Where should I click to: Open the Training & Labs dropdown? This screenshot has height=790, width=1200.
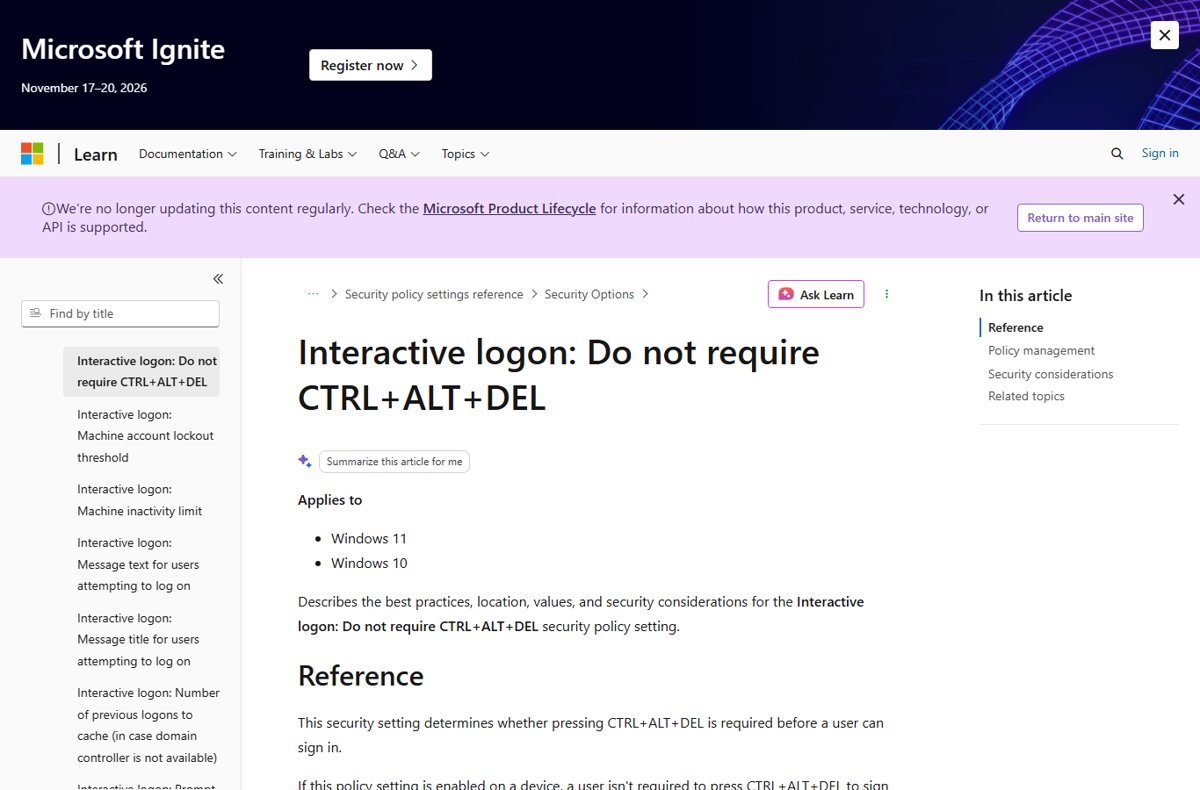[308, 154]
